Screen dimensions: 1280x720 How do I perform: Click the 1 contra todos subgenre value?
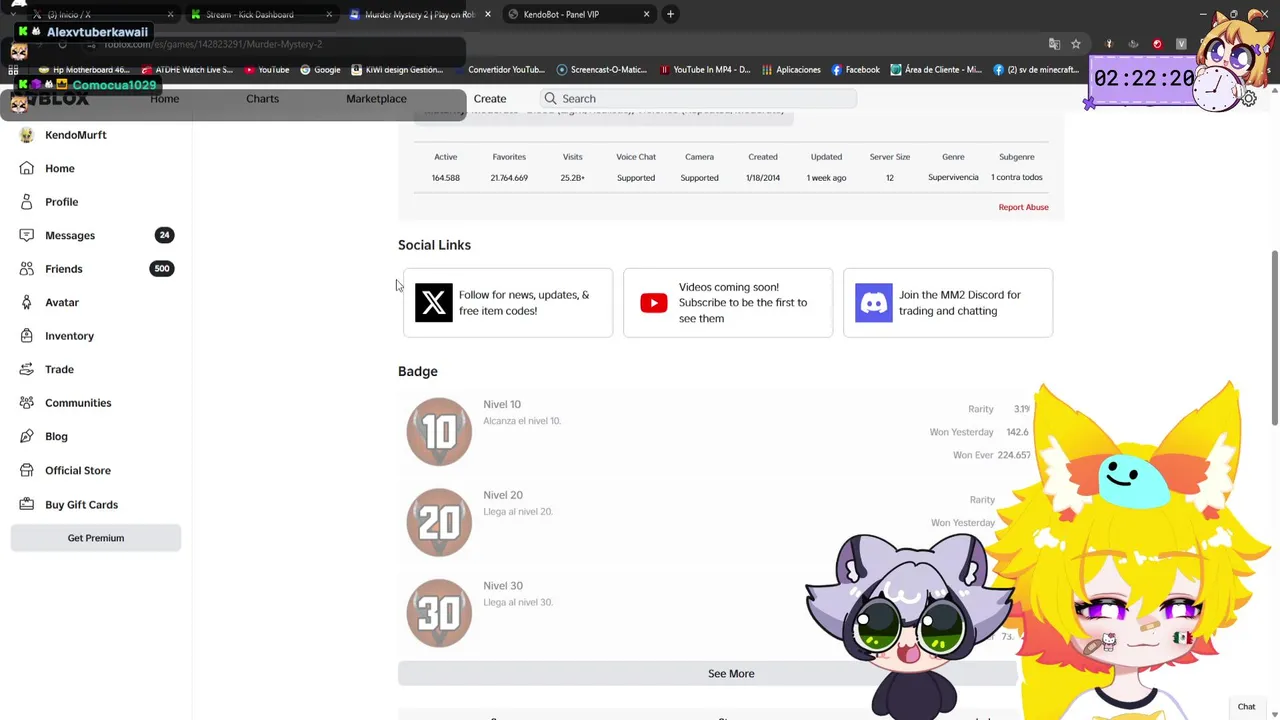tap(1017, 178)
